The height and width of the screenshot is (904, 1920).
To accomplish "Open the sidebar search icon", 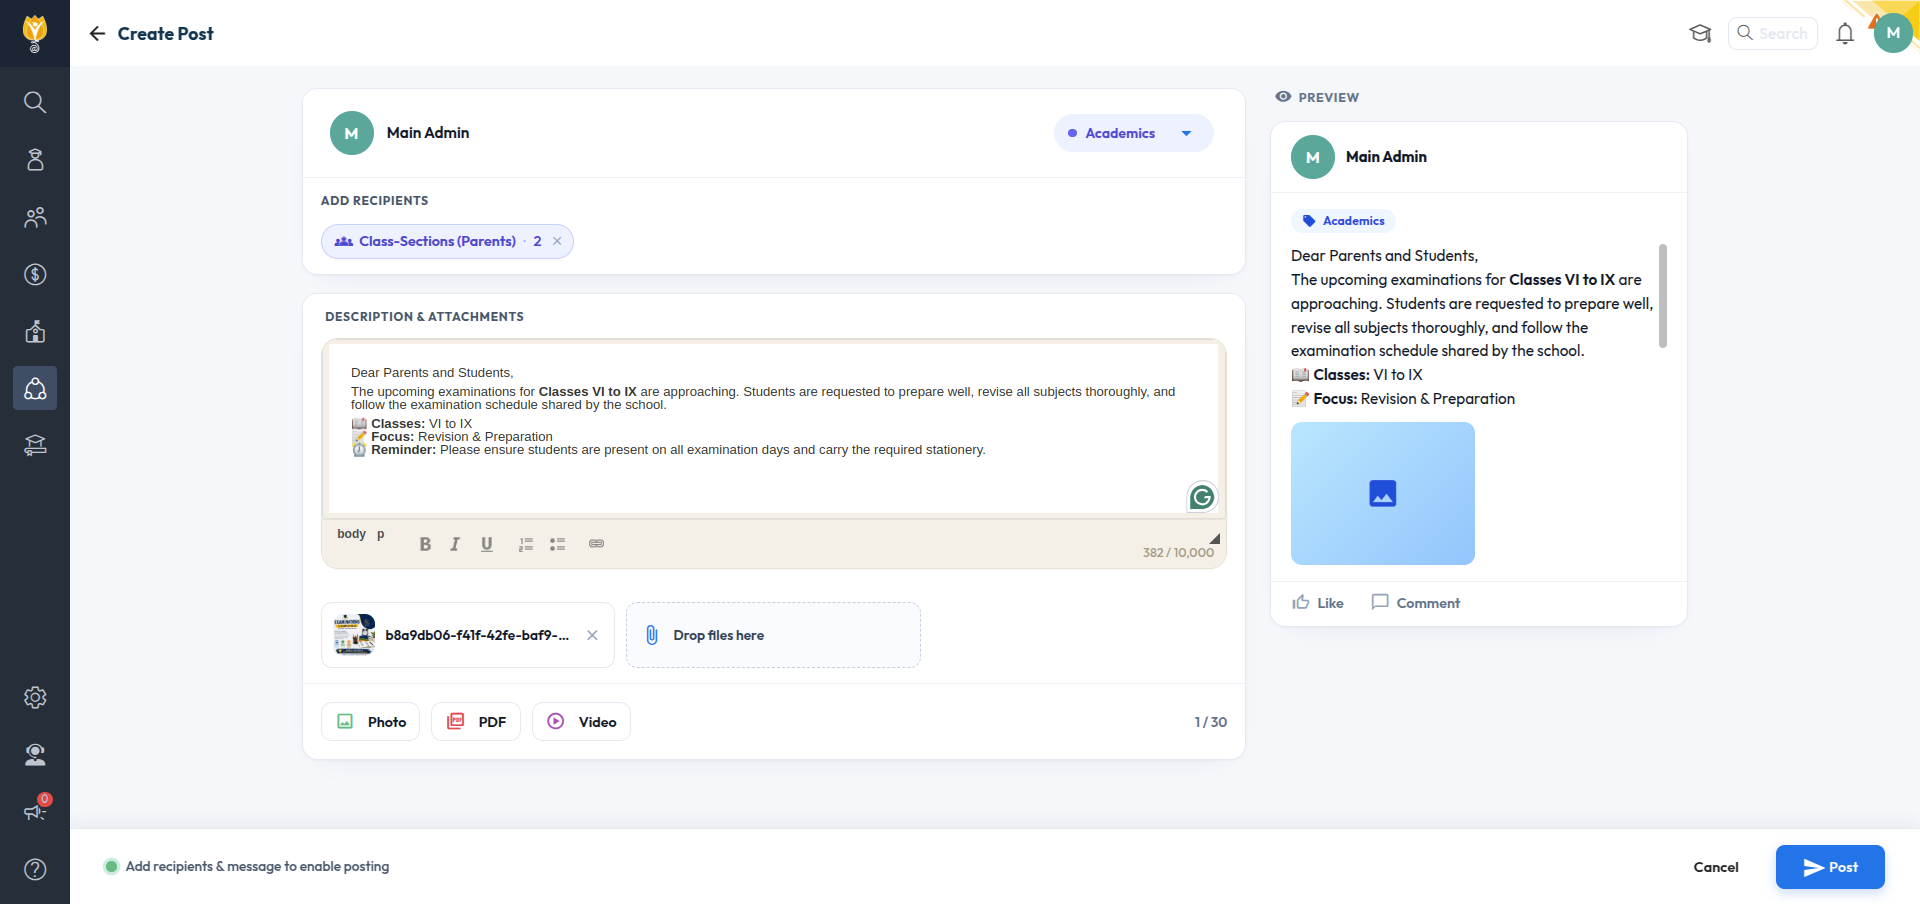I will (35, 102).
